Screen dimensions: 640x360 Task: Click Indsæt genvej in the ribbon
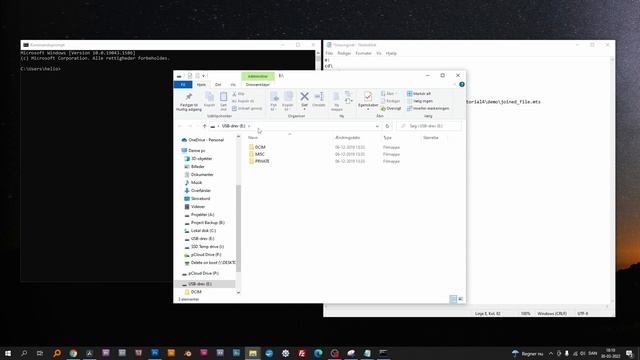pos(247,109)
